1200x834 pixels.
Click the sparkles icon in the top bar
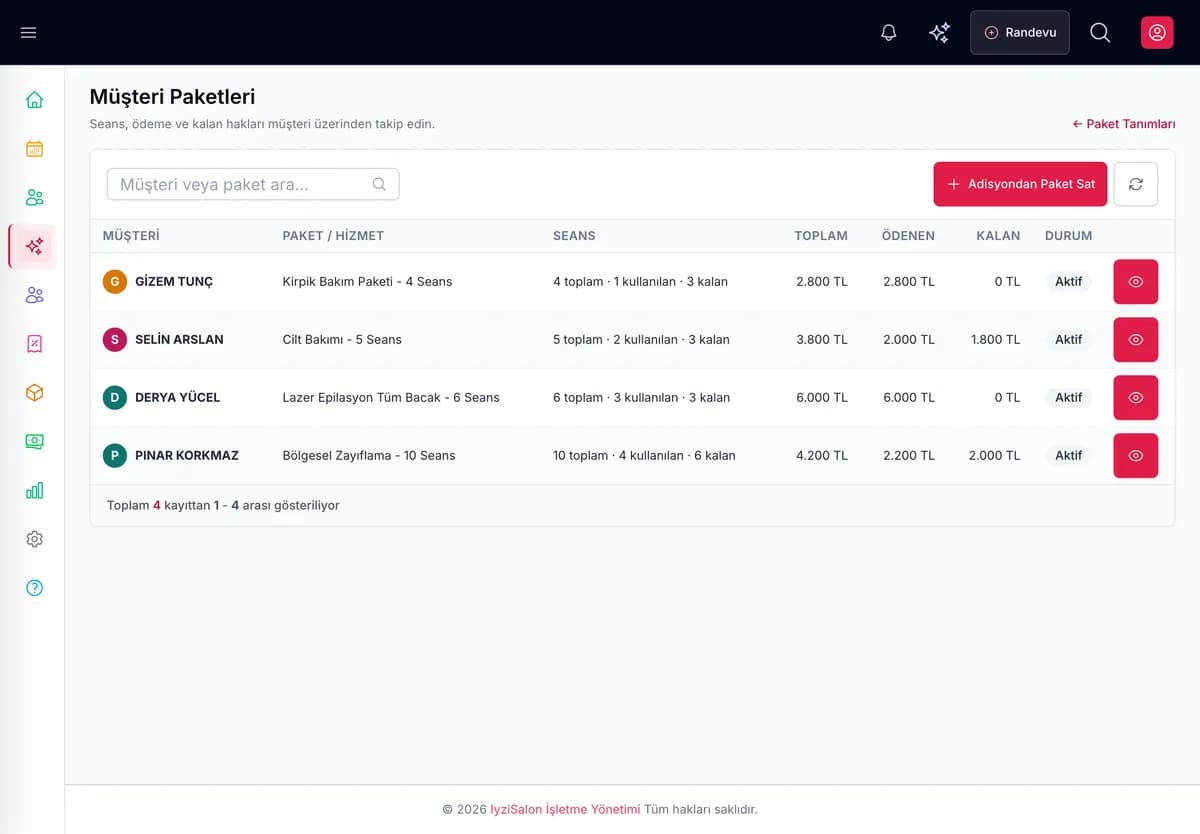pos(939,33)
